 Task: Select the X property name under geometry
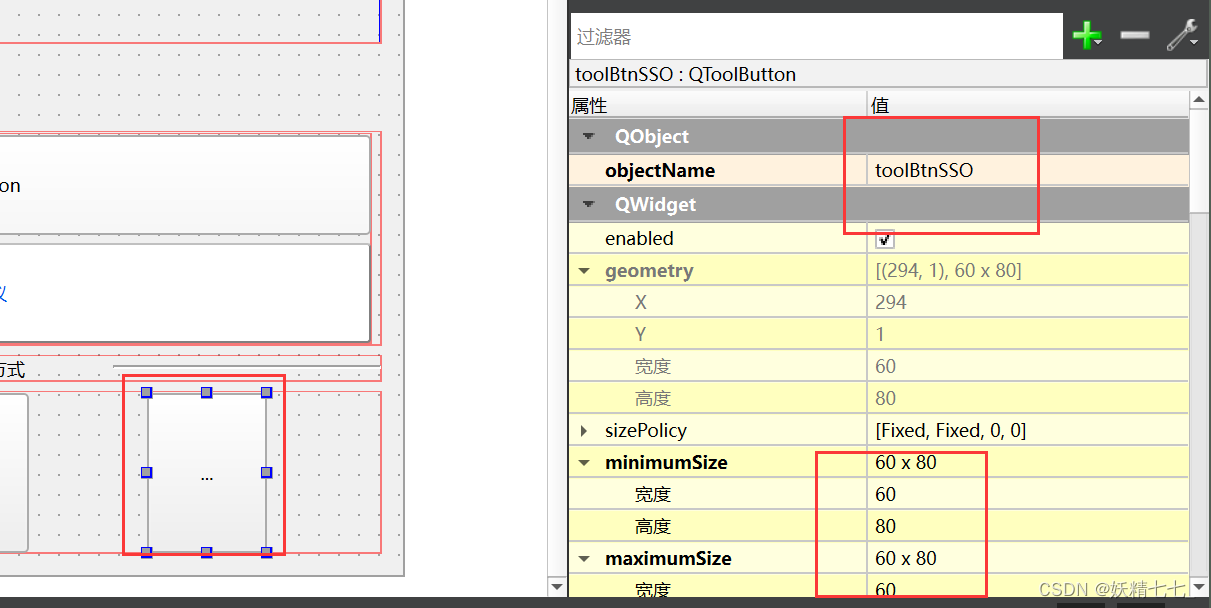coord(641,302)
